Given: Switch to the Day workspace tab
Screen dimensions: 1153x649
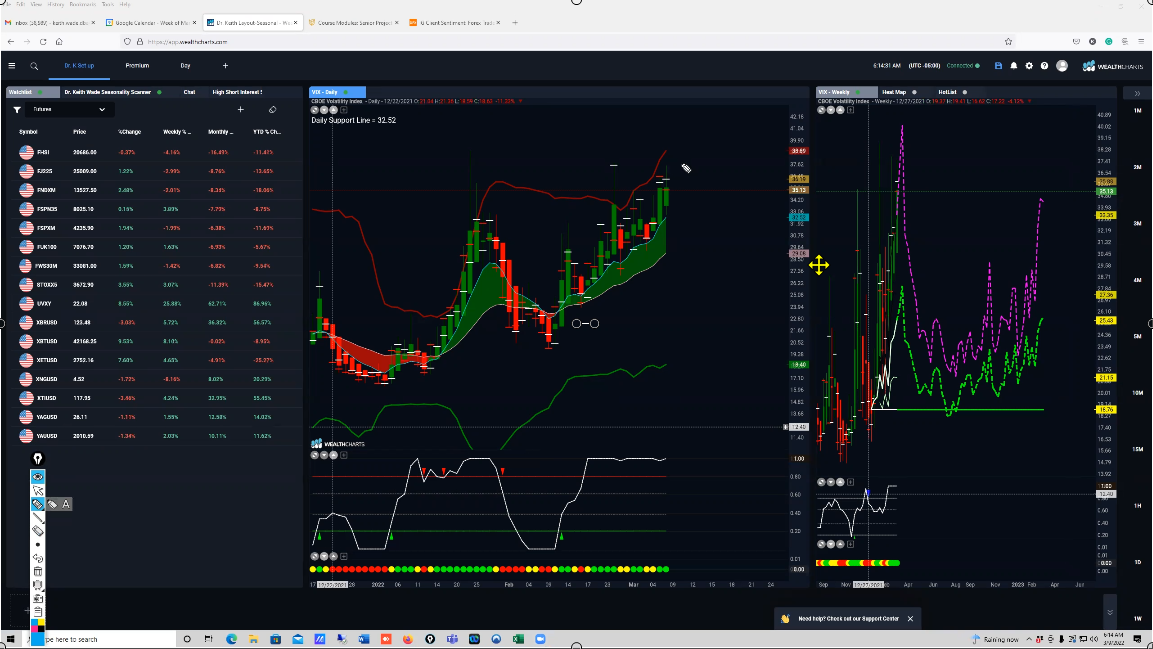Looking at the screenshot, I should click(x=185, y=65).
